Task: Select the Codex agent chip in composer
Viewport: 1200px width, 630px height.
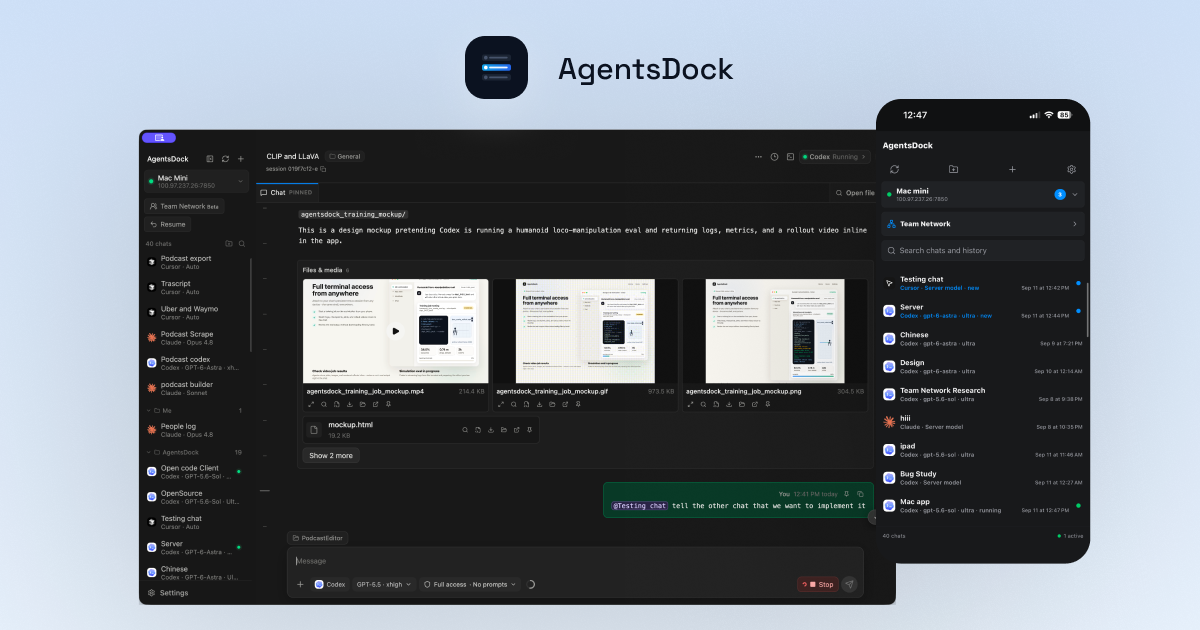Action: click(x=331, y=584)
